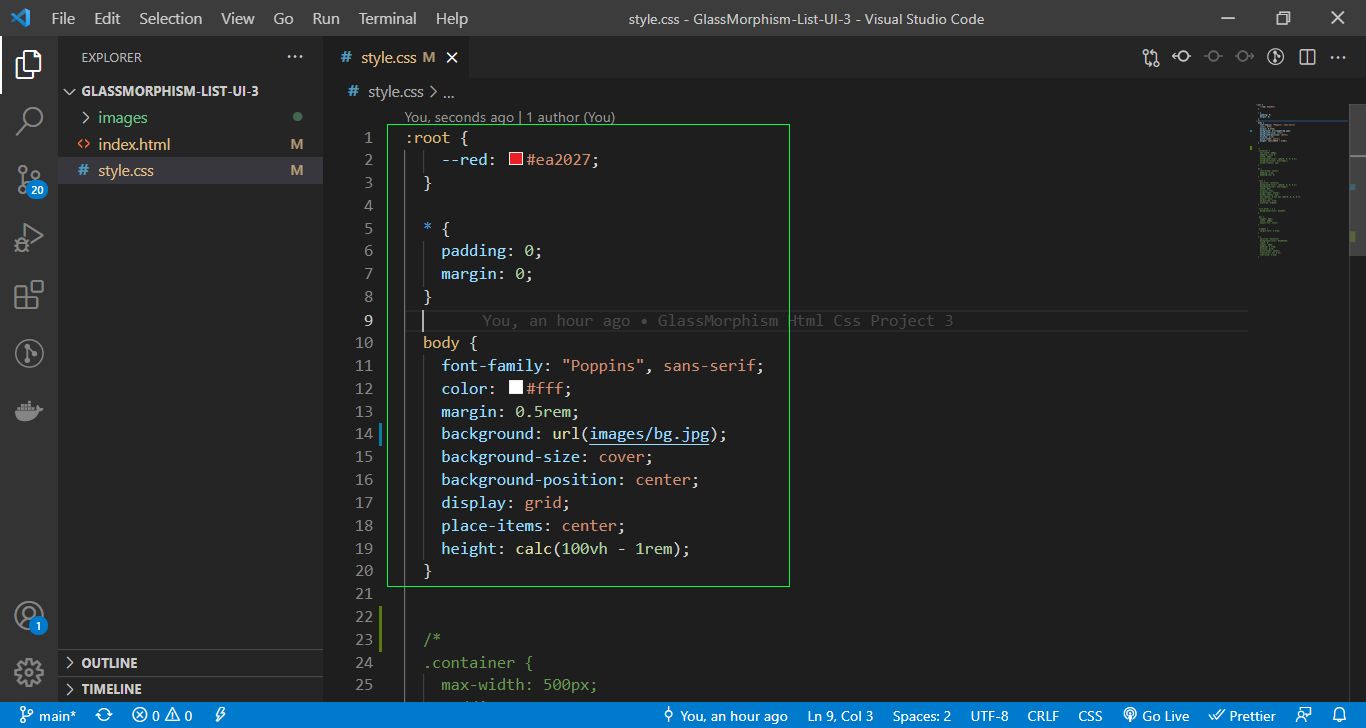Click the main* branch indicator
This screenshot has width=1366, height=728.
tap(48, 716)
